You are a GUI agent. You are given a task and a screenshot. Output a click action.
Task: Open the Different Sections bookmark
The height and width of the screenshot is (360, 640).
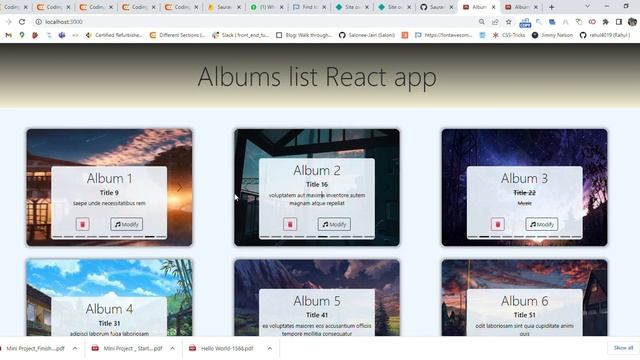[177, 35]
